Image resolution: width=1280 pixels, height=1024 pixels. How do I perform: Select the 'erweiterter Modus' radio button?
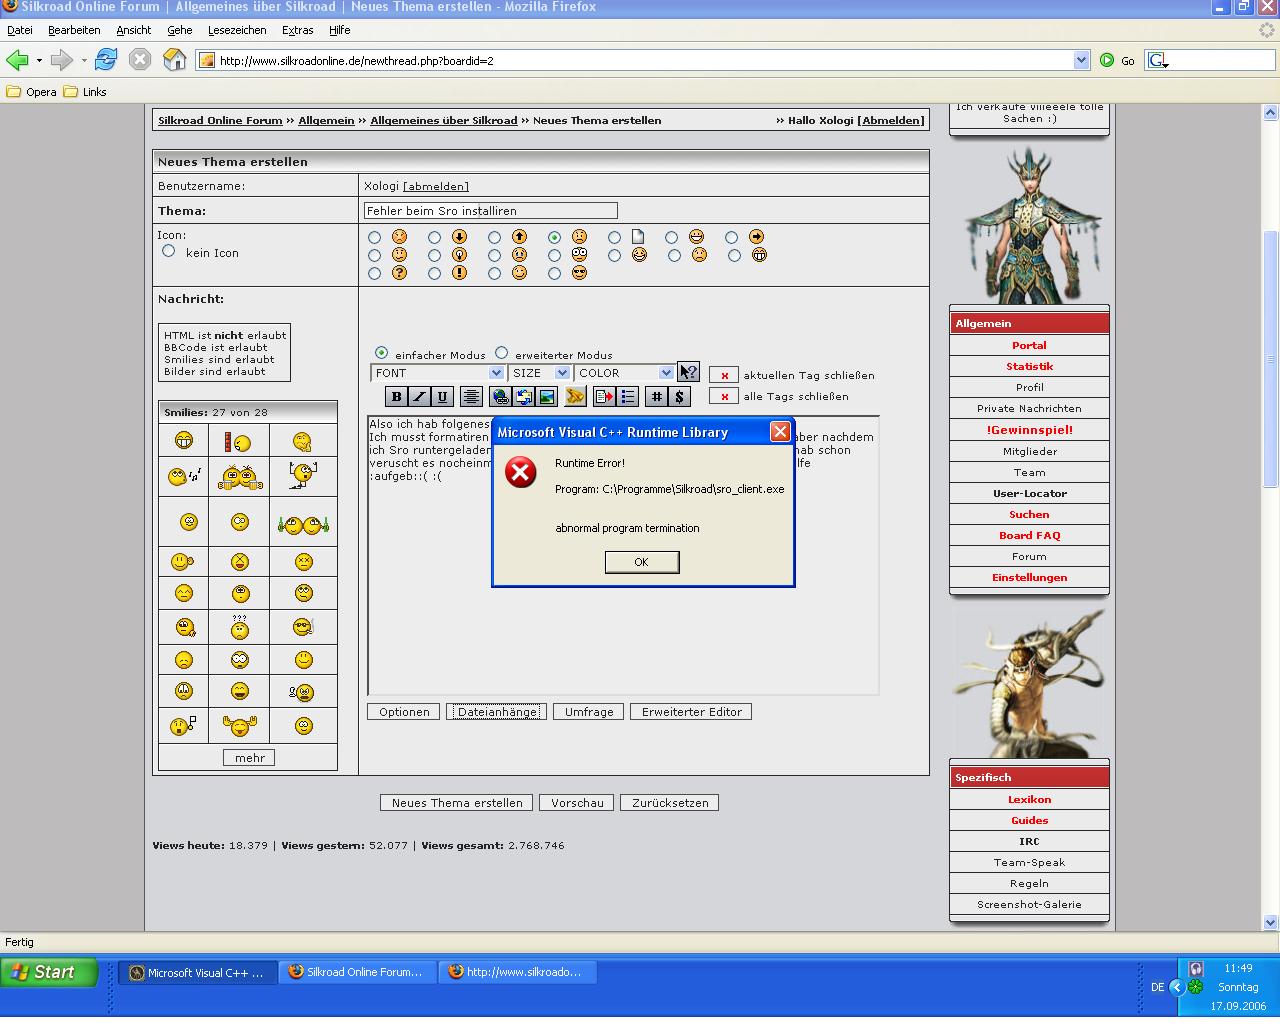[502, 353]
